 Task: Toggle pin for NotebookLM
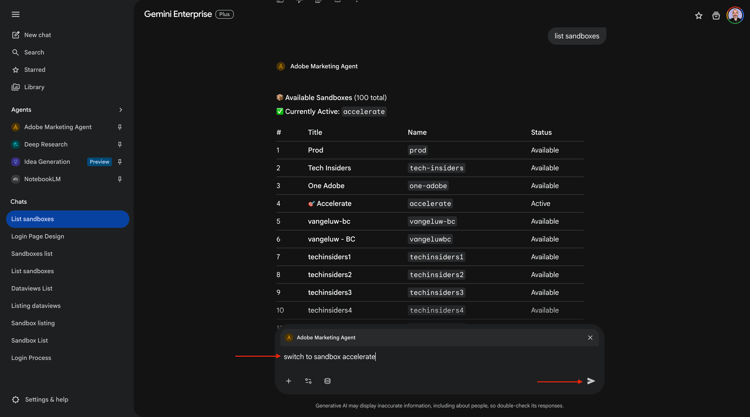click(x=120, y=179)
